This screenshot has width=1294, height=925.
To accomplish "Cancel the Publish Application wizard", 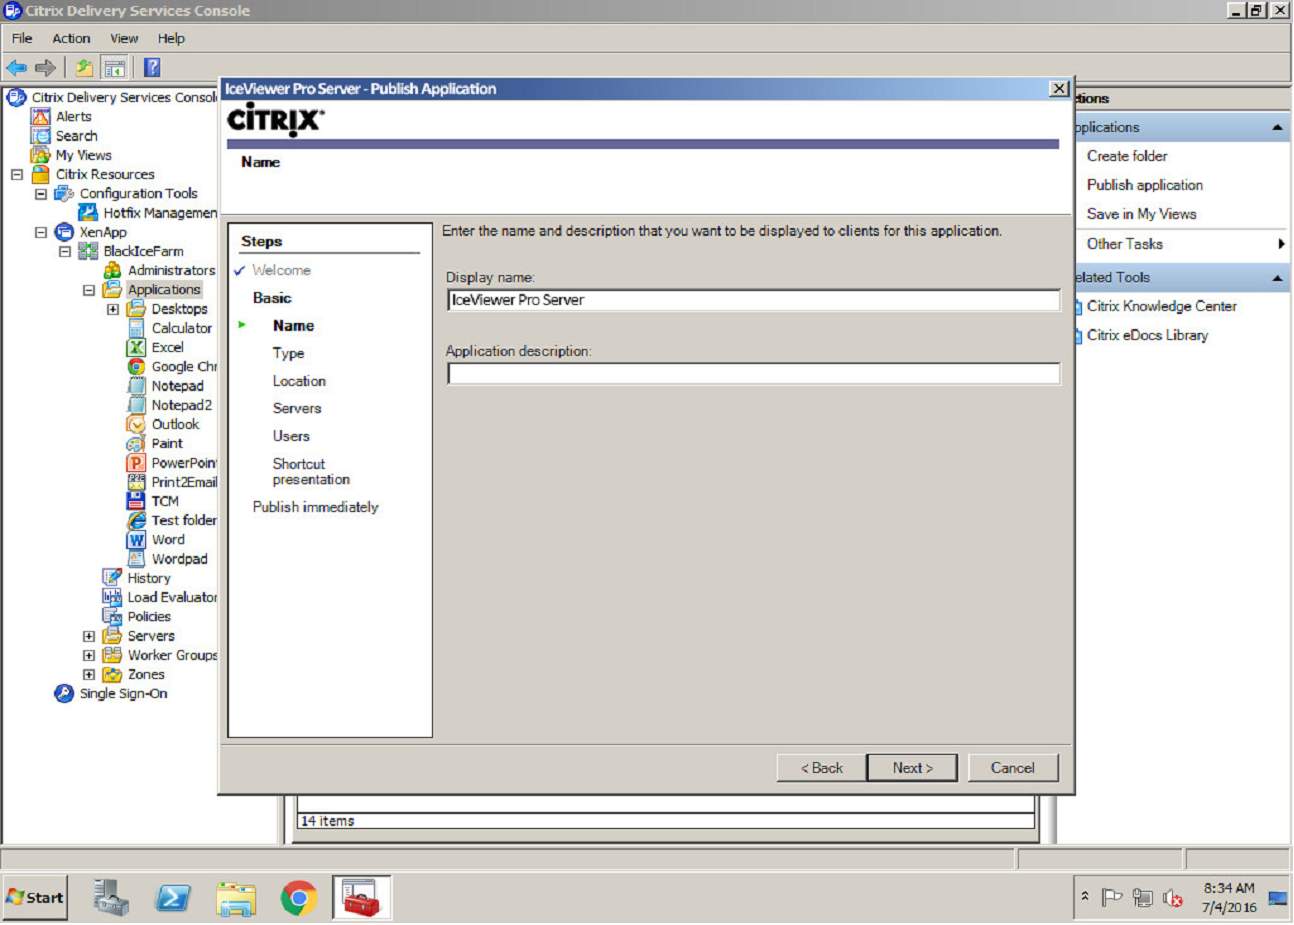I will click(1012, 768).
